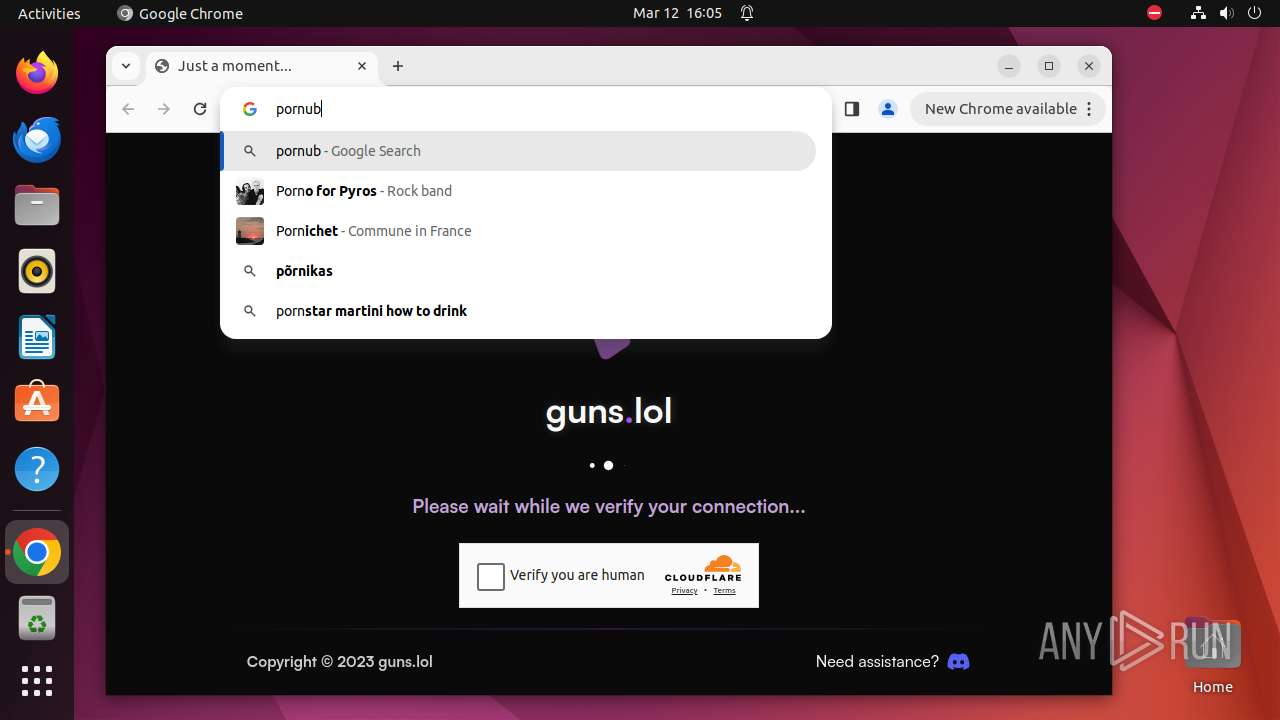Open volume icon in system tray
Image resolution: width=1280 pixels, height=720 pixels.
tap(1227, 13)
